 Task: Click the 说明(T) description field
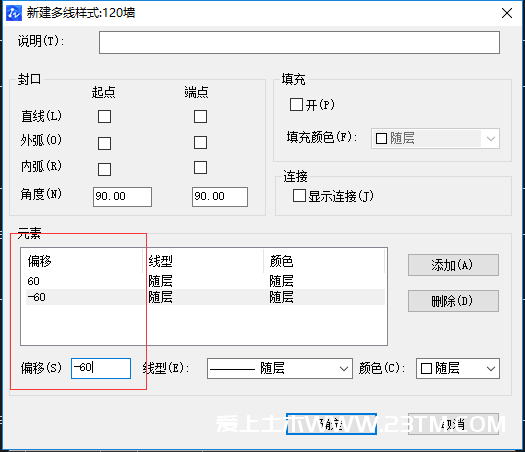coord(299,43)
